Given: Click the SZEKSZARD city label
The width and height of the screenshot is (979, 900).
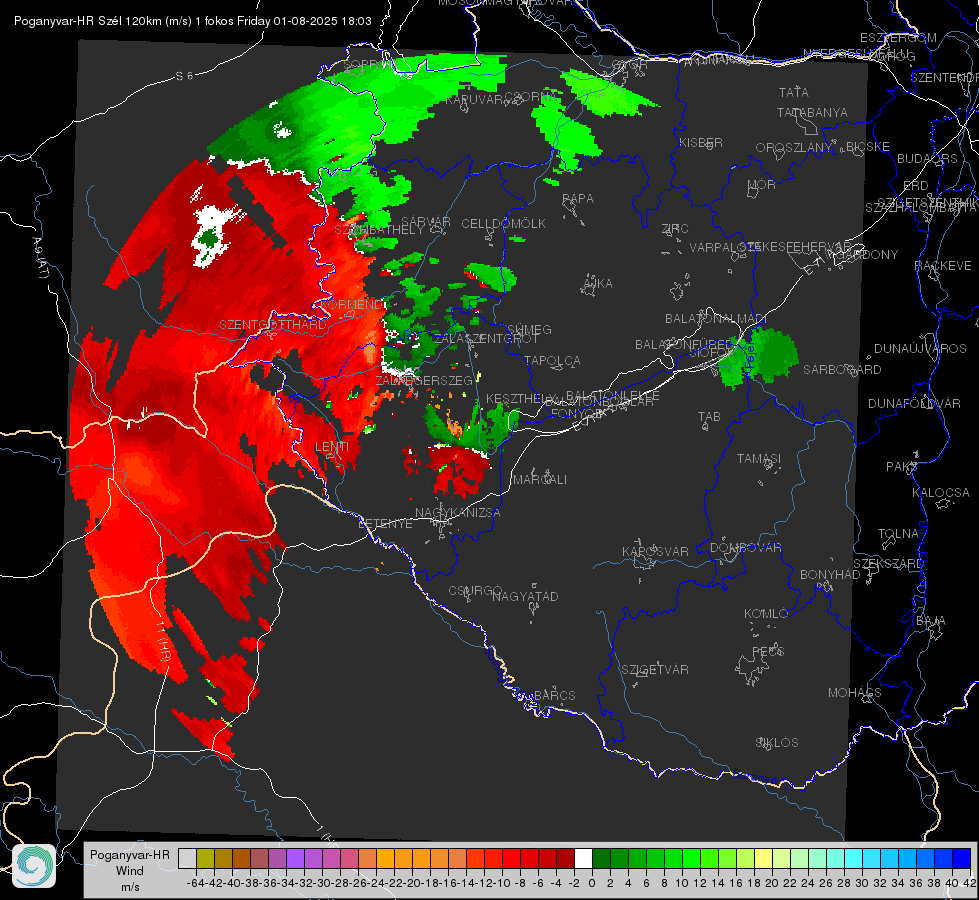Looking at the screenshot, I should 888,564.
